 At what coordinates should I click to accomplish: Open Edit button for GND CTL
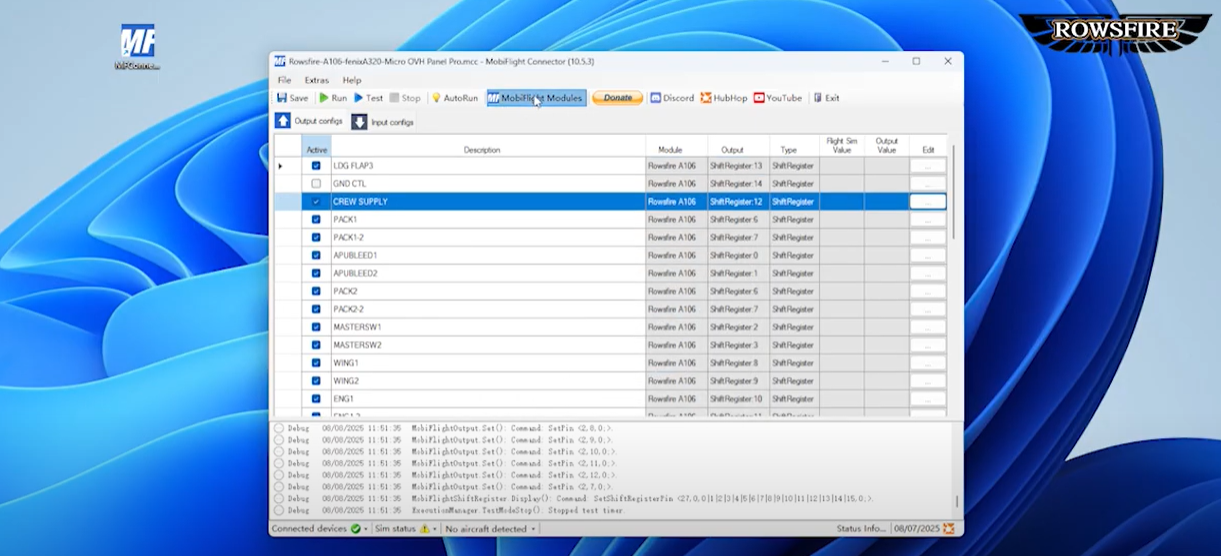(928, 184)
